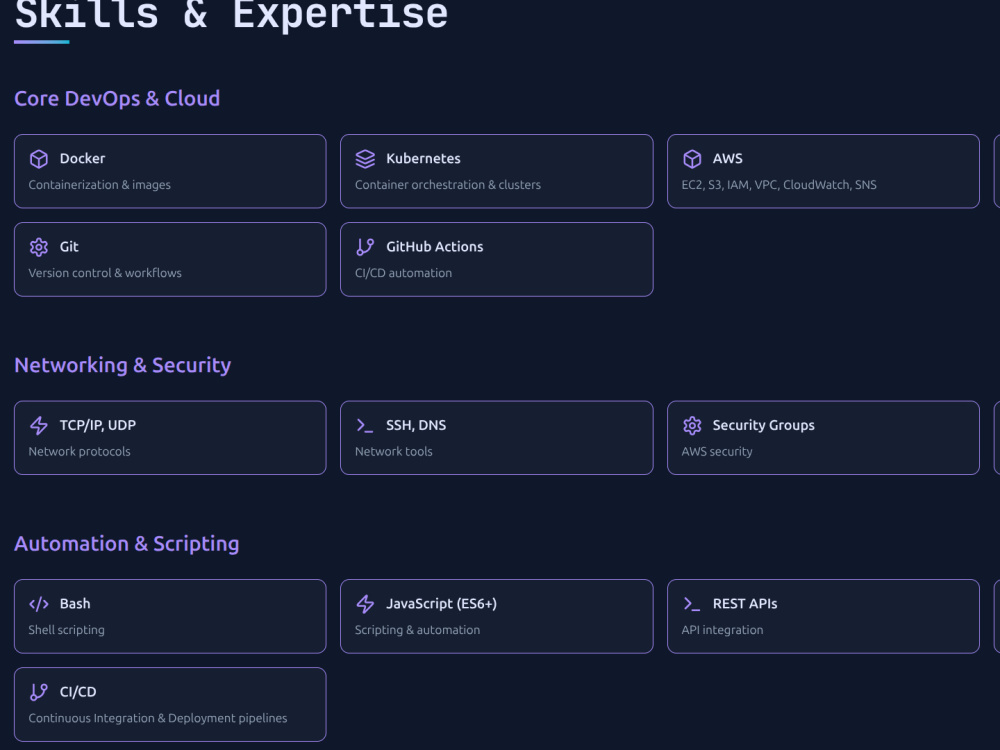Click the SSH, DNS terminal icon
Image resolution: width=1000 pixels, height=750 pixels.
(365, 425)
